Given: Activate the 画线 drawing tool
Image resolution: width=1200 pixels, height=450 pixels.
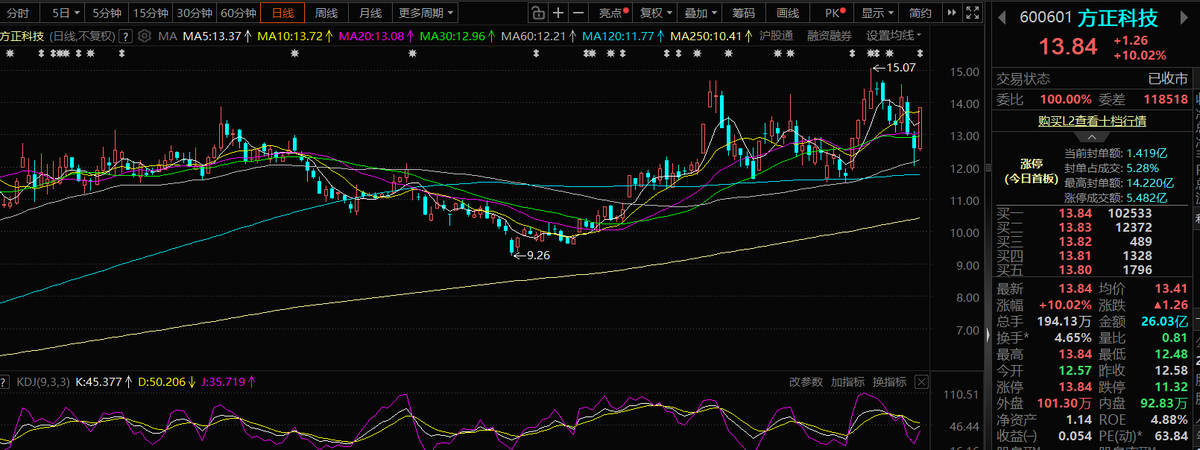Looking at the screenshot, I should coord(788,13).
